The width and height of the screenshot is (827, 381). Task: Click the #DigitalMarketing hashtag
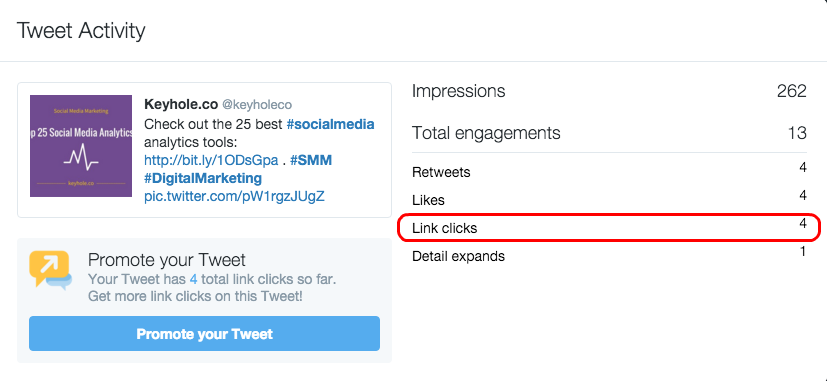click(x=203, y=178)
